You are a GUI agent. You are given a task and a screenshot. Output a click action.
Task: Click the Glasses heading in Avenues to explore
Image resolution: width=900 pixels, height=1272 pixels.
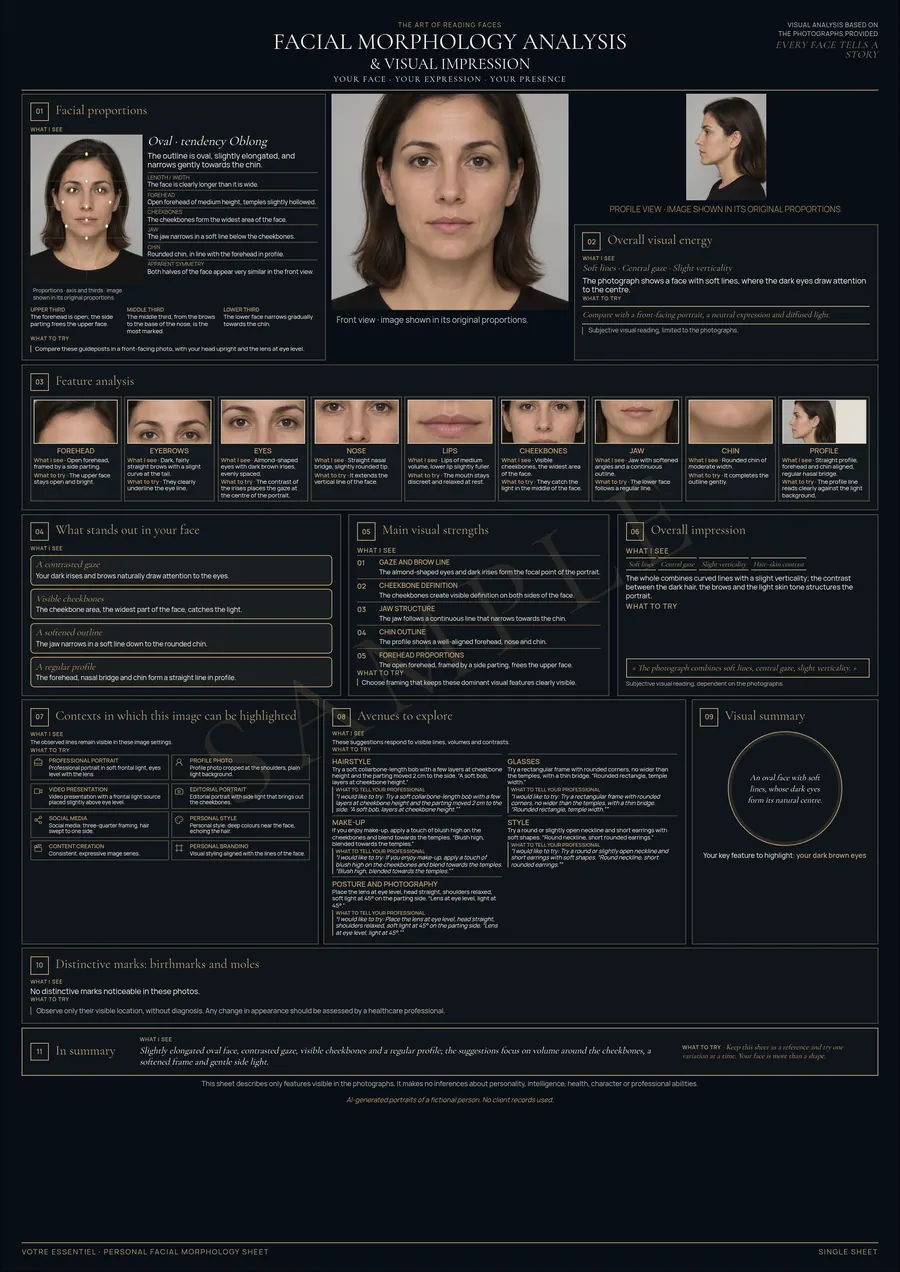point(523,762)
